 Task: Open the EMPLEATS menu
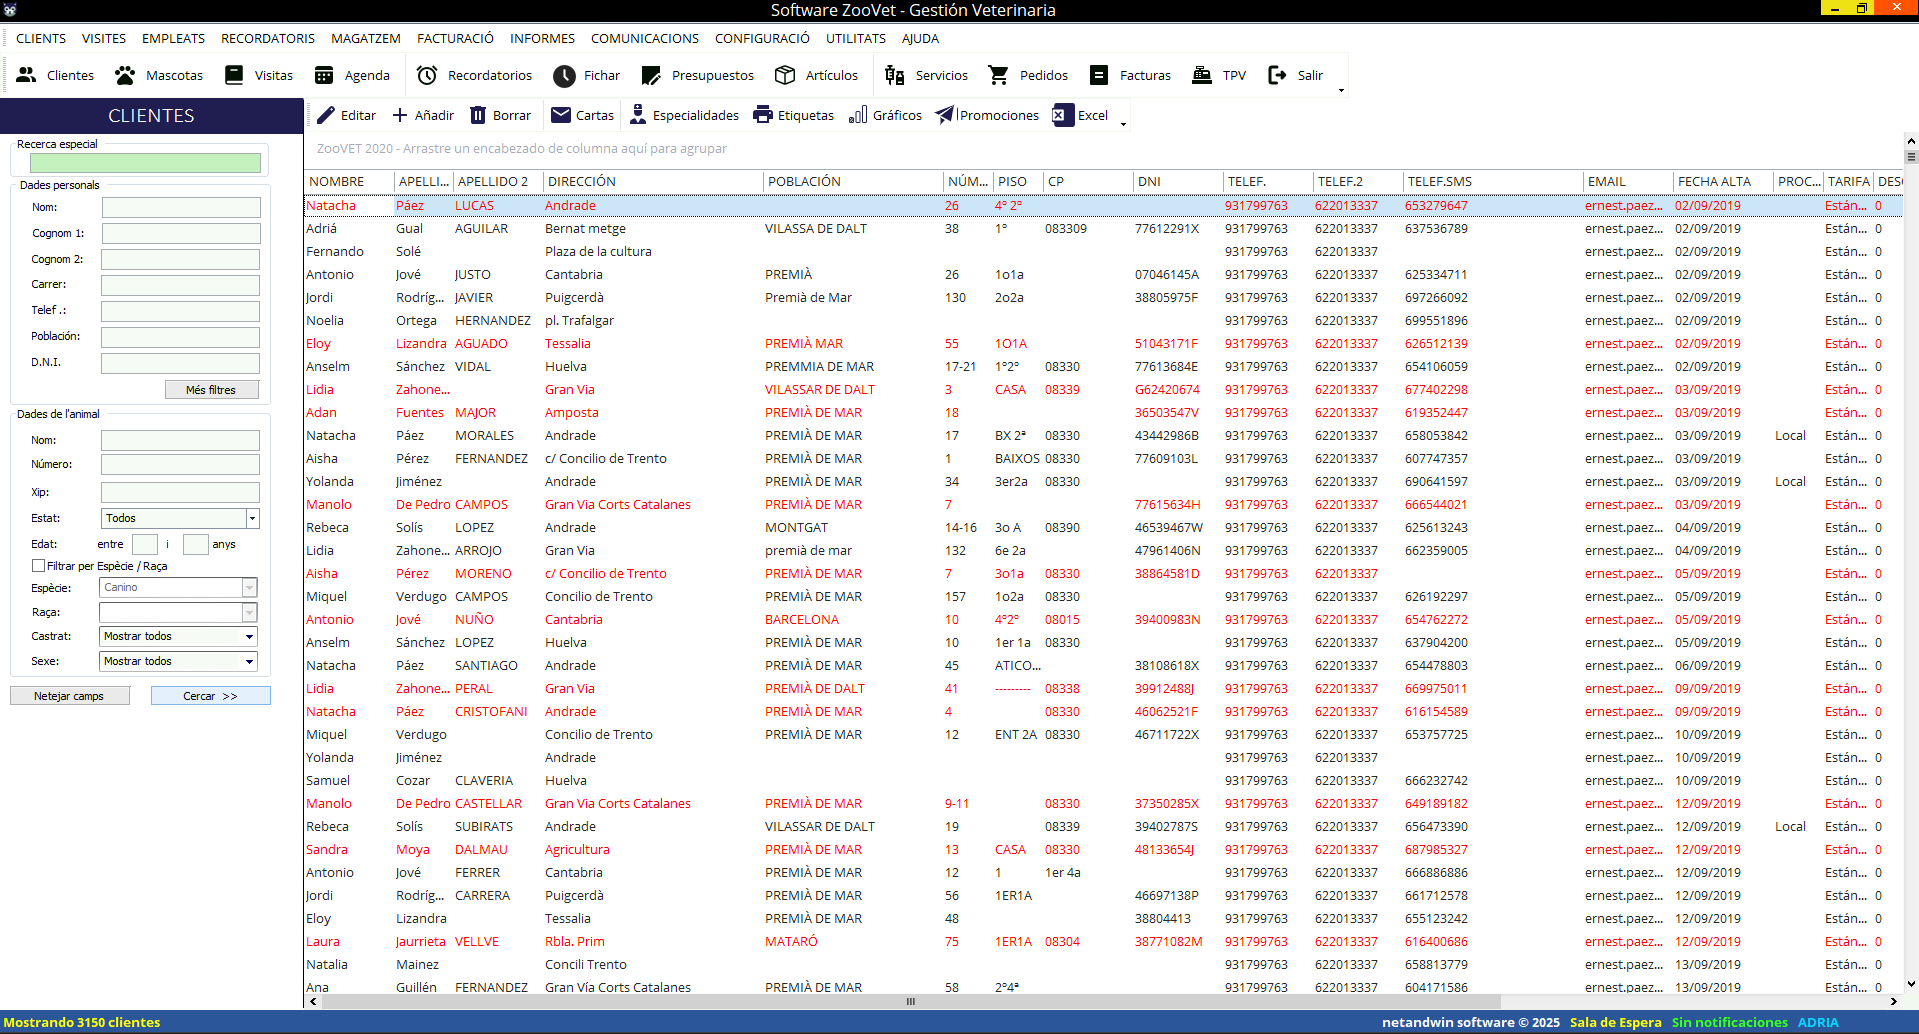[x=173, y=38]
